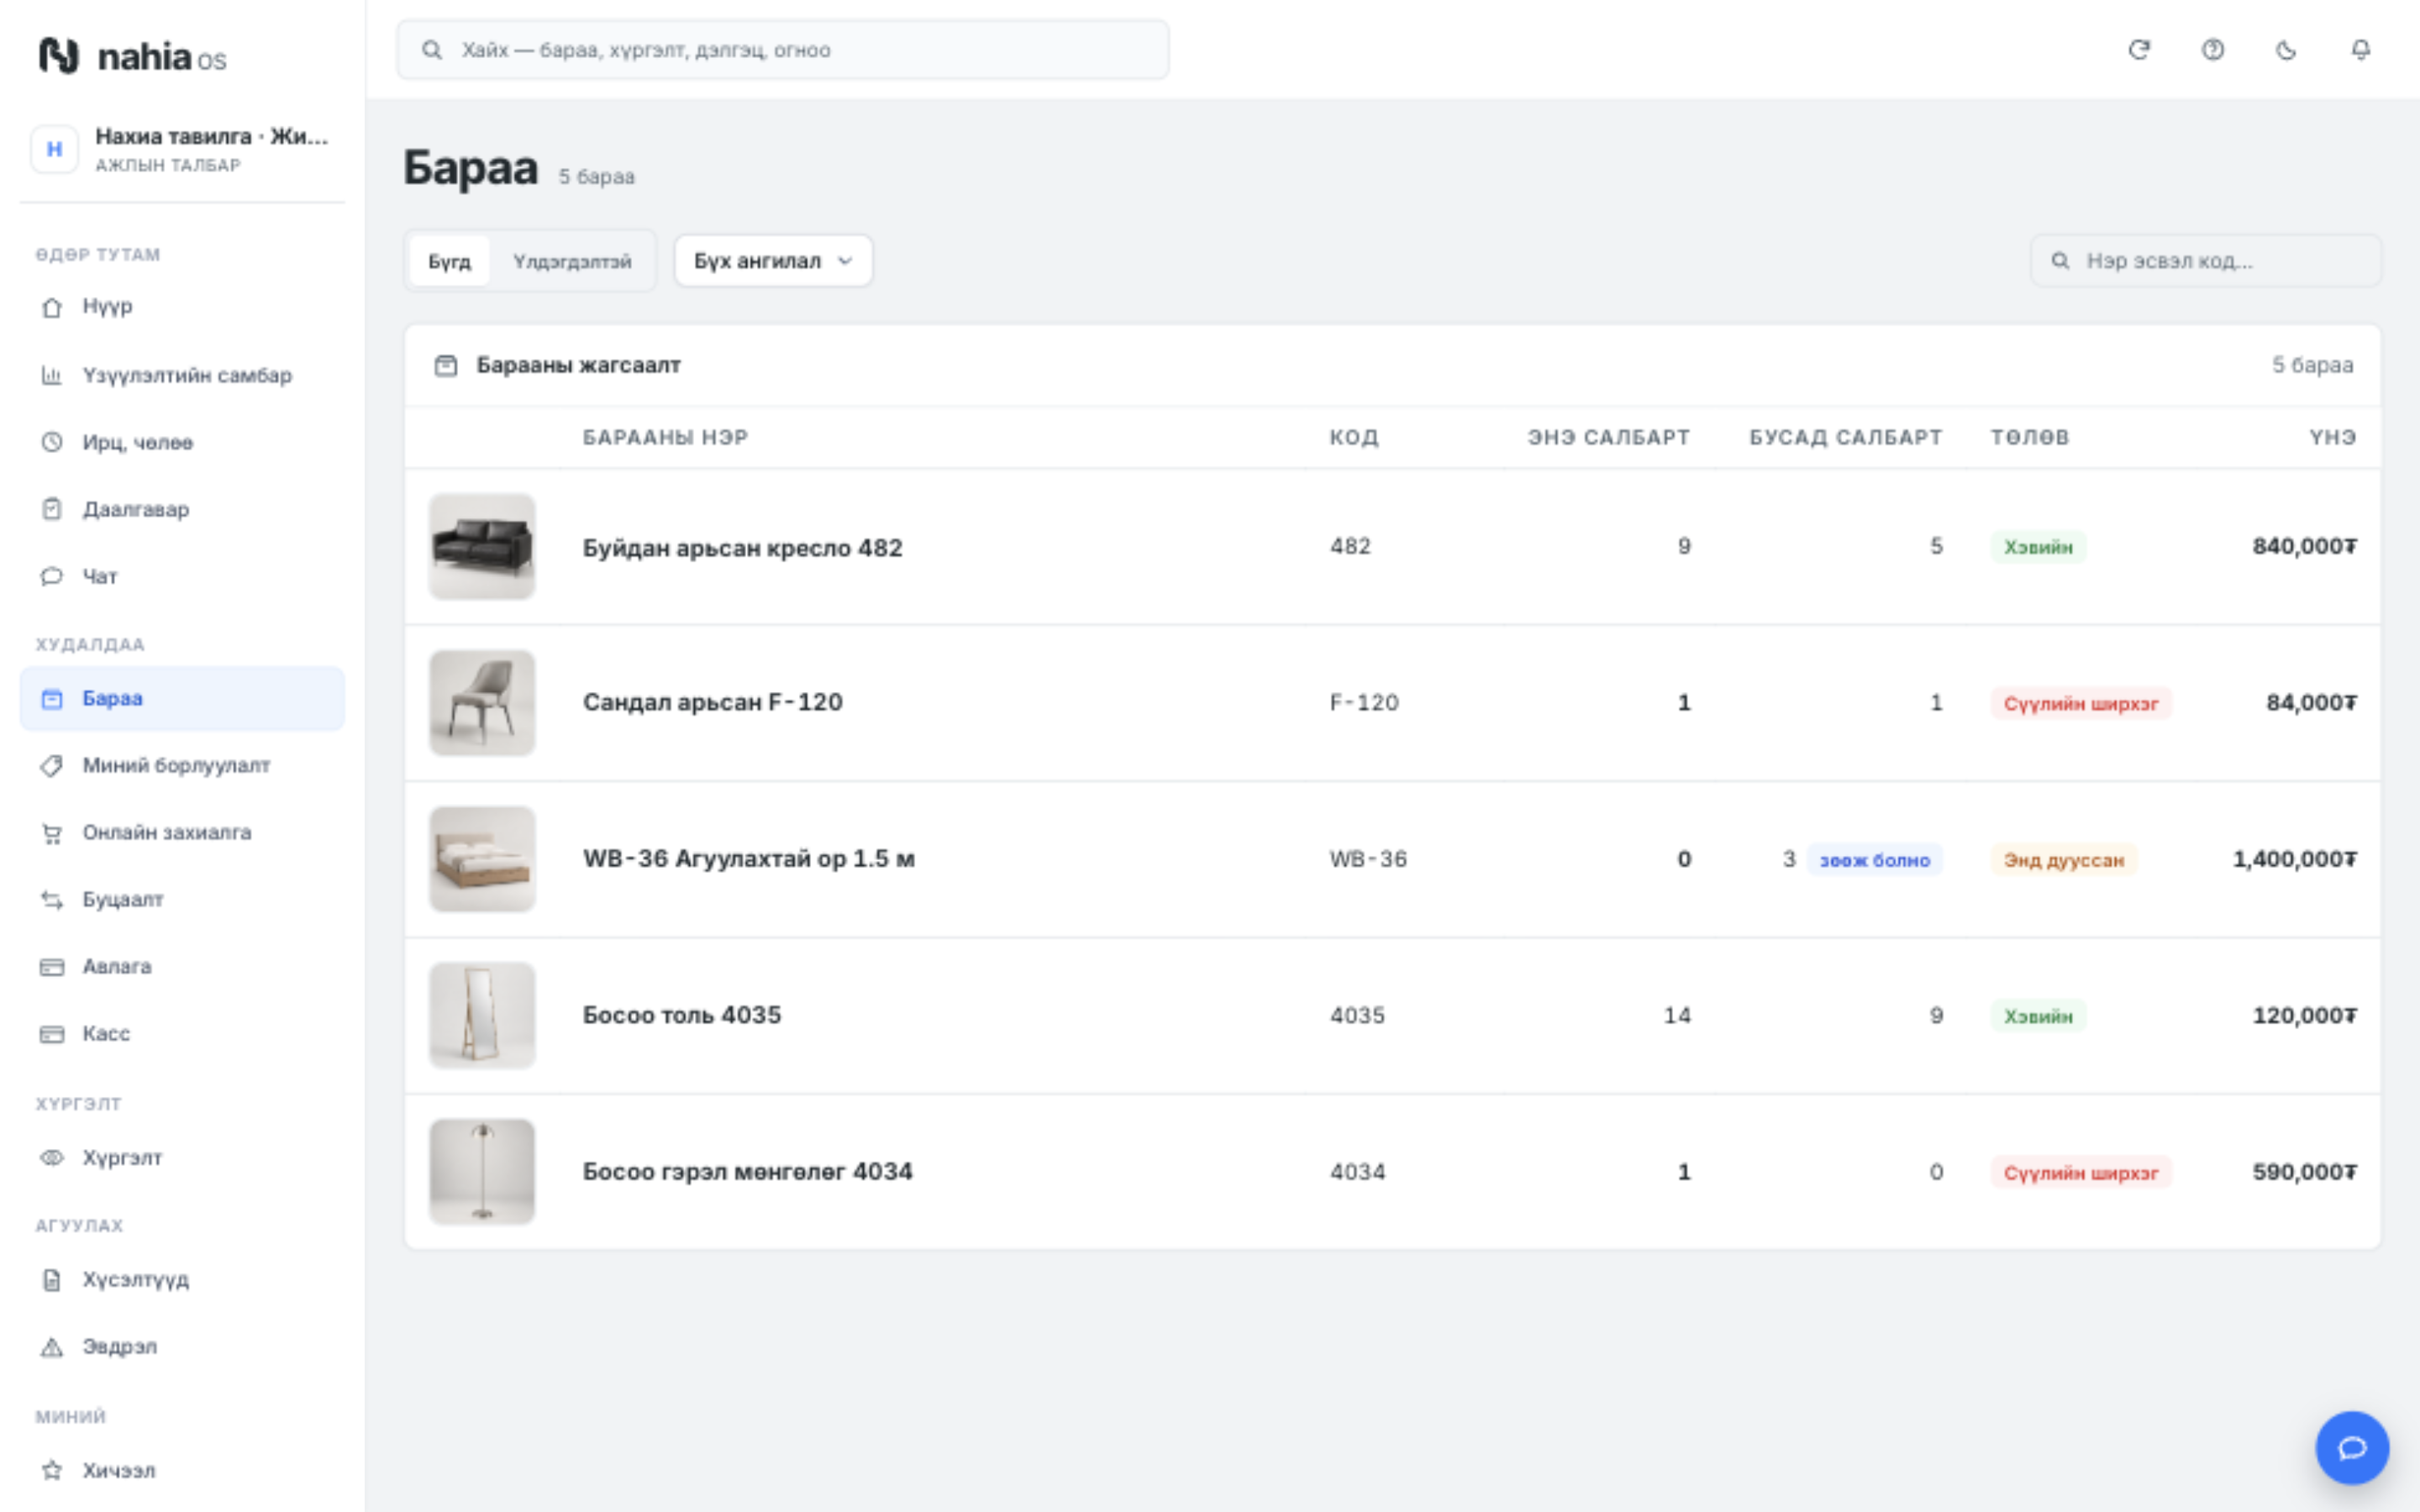
Task: Open the Чат sidebar item
Action: 182,576
